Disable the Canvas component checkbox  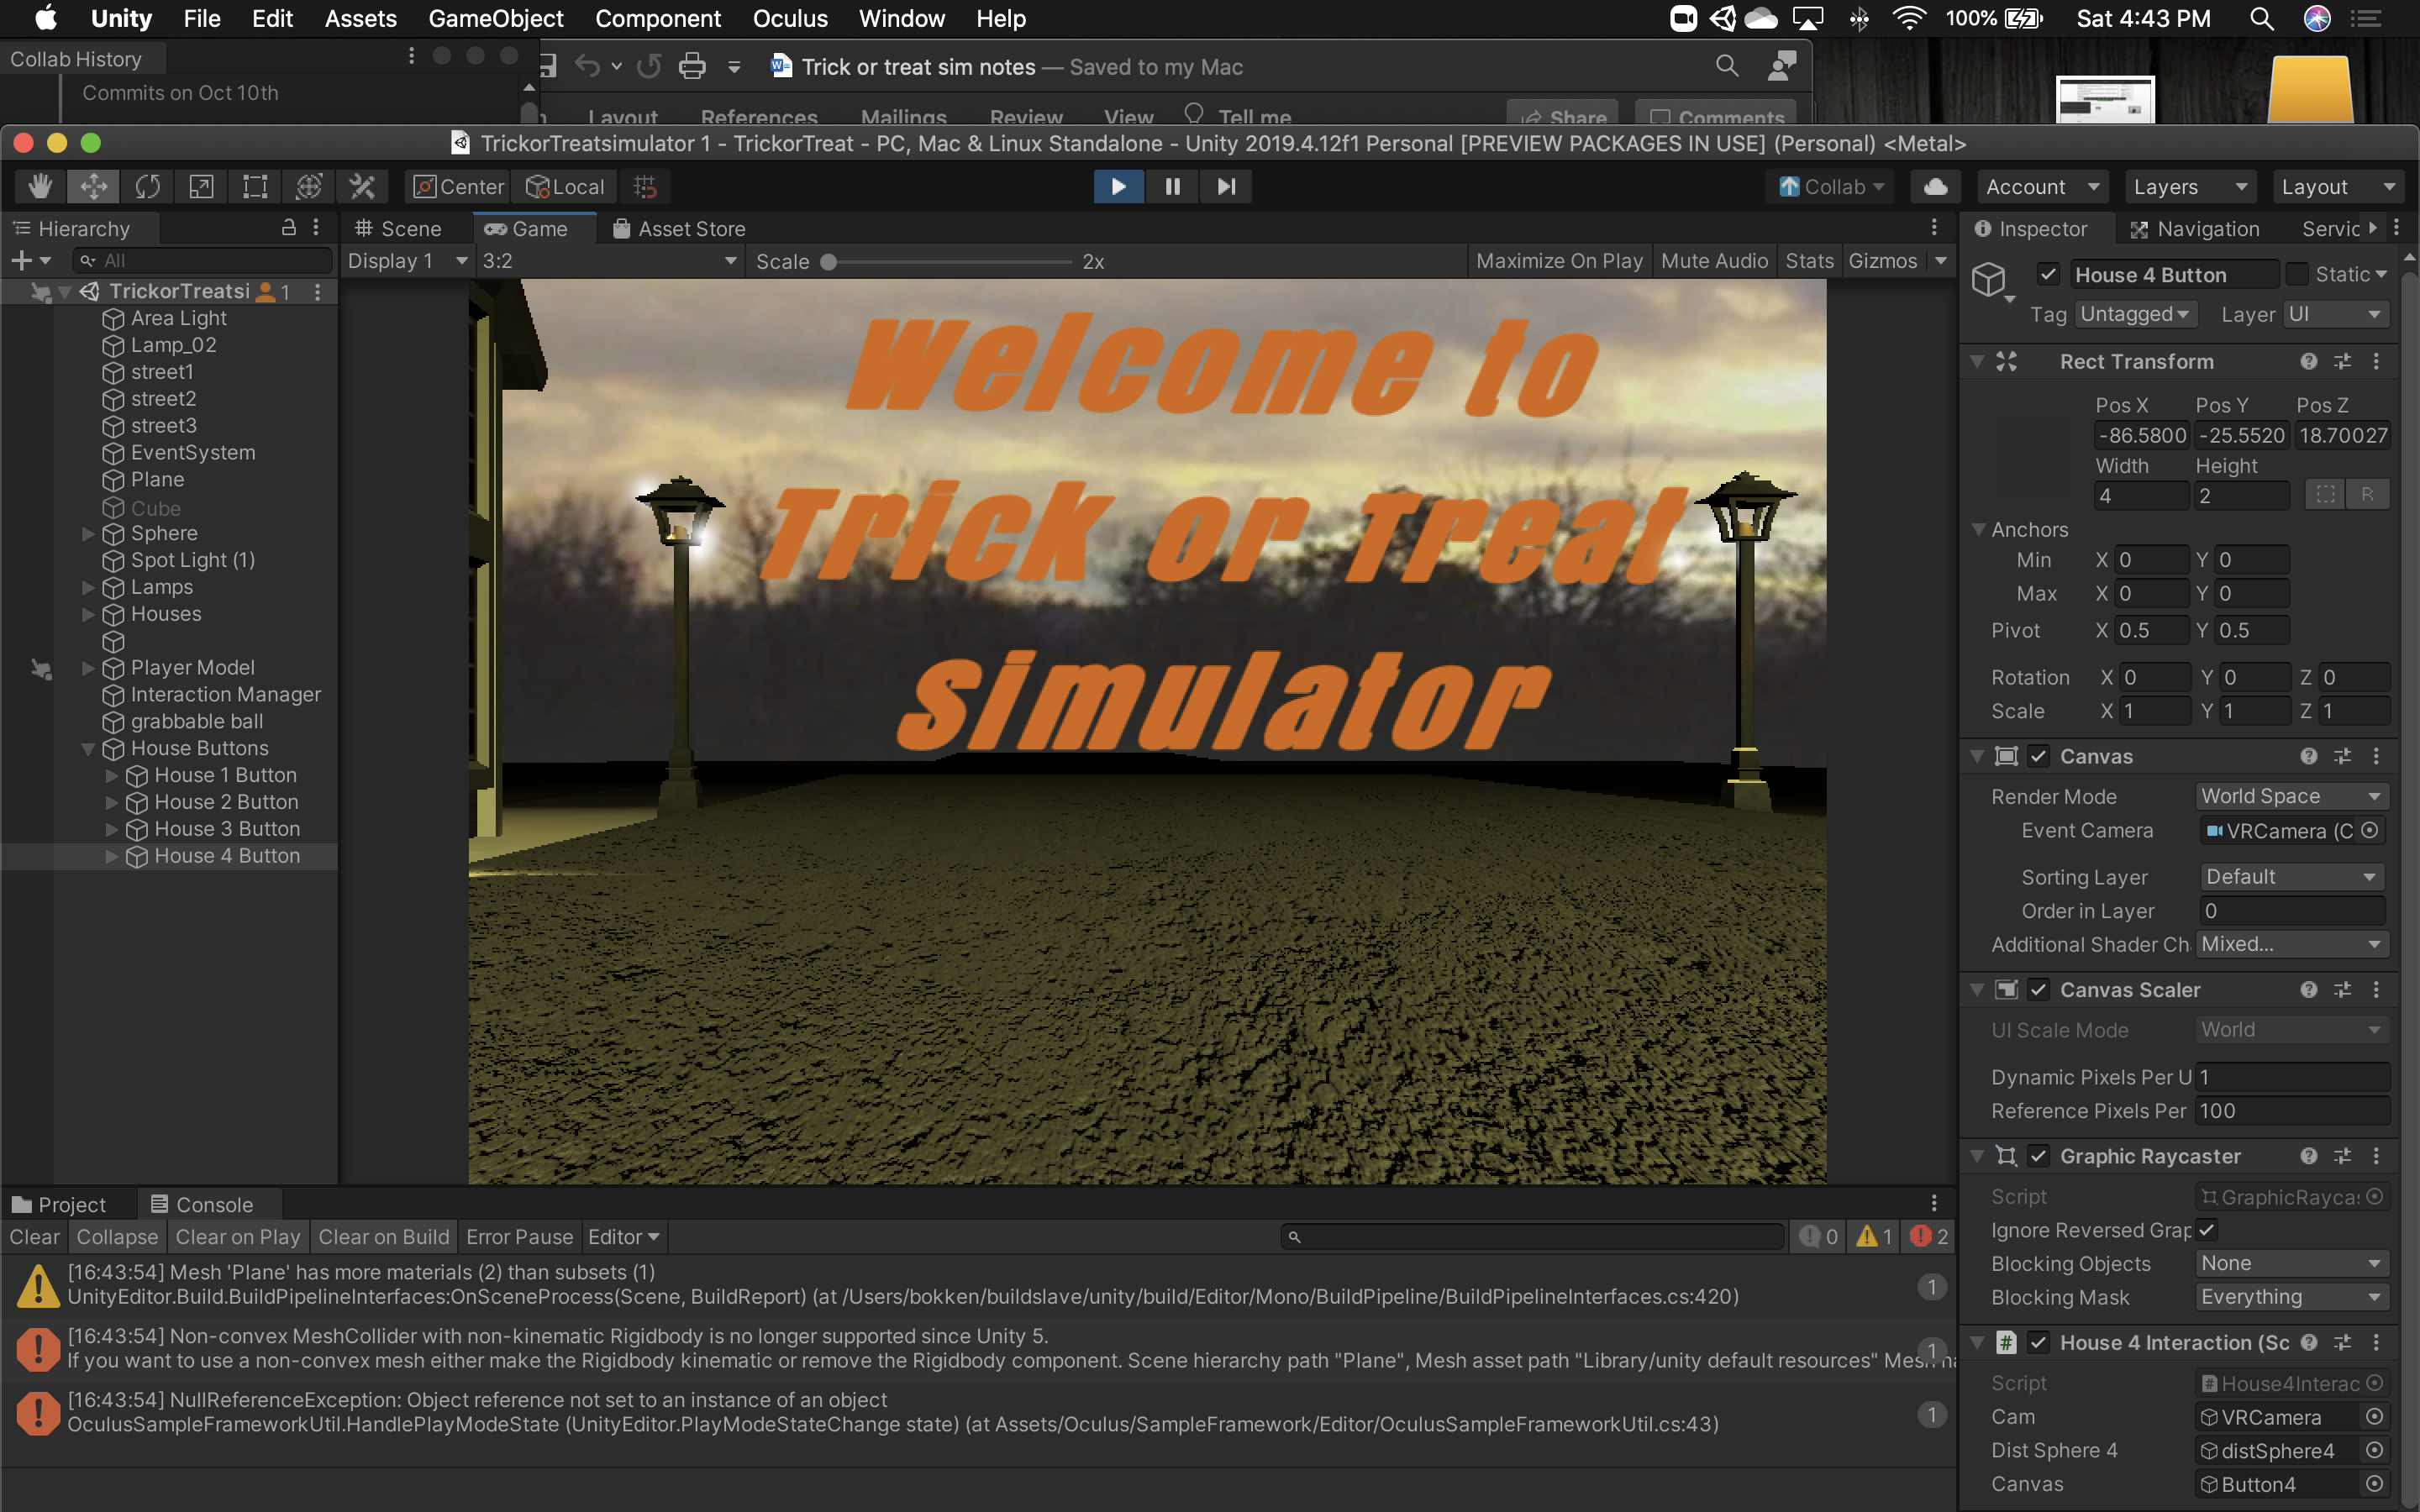(2039, 756)
